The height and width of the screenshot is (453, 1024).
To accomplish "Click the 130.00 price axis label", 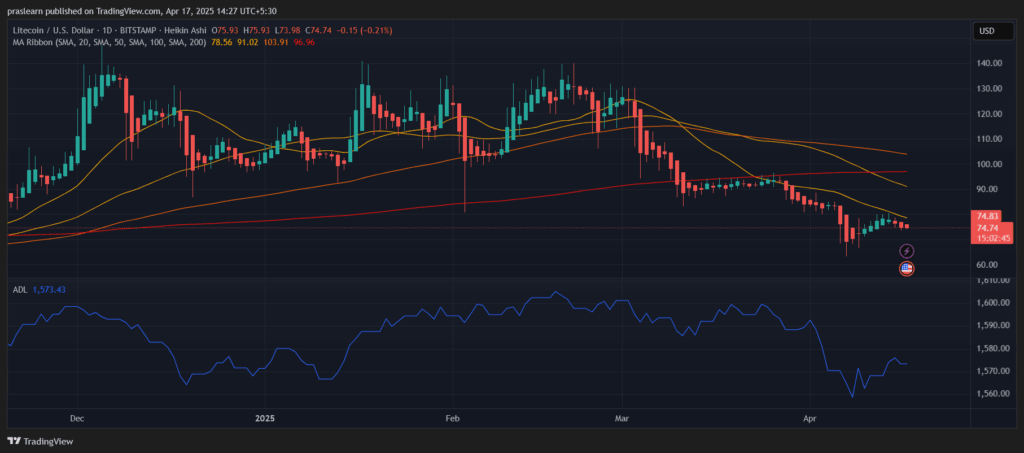I will (x=990, y=89).
